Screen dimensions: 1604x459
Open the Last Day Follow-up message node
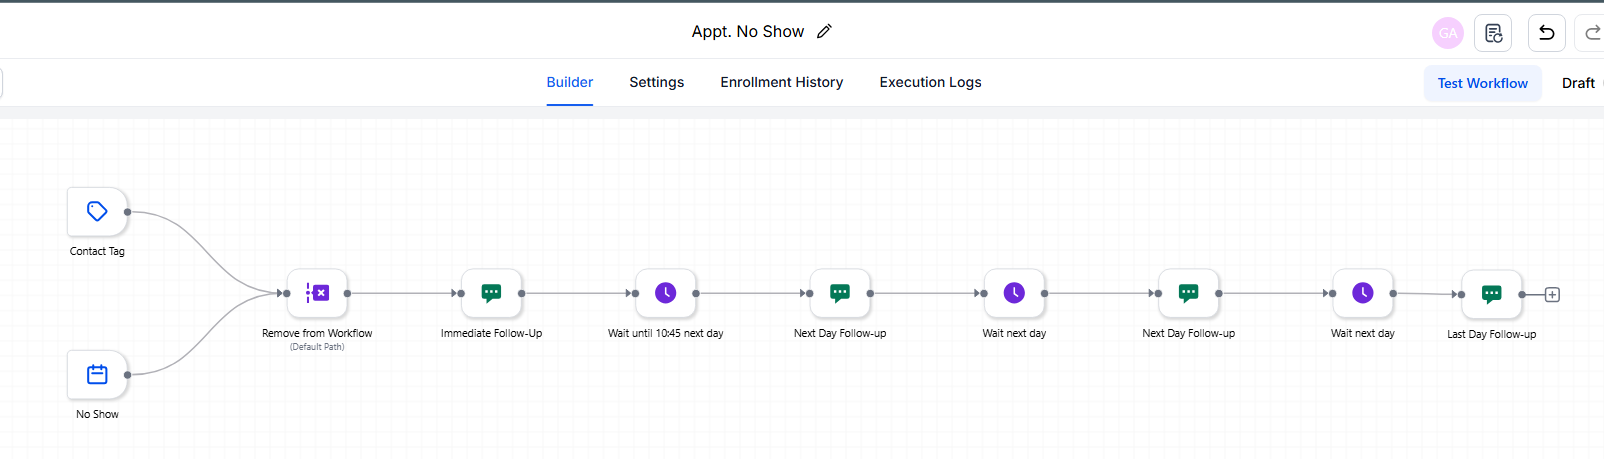tap(1492, 294)
